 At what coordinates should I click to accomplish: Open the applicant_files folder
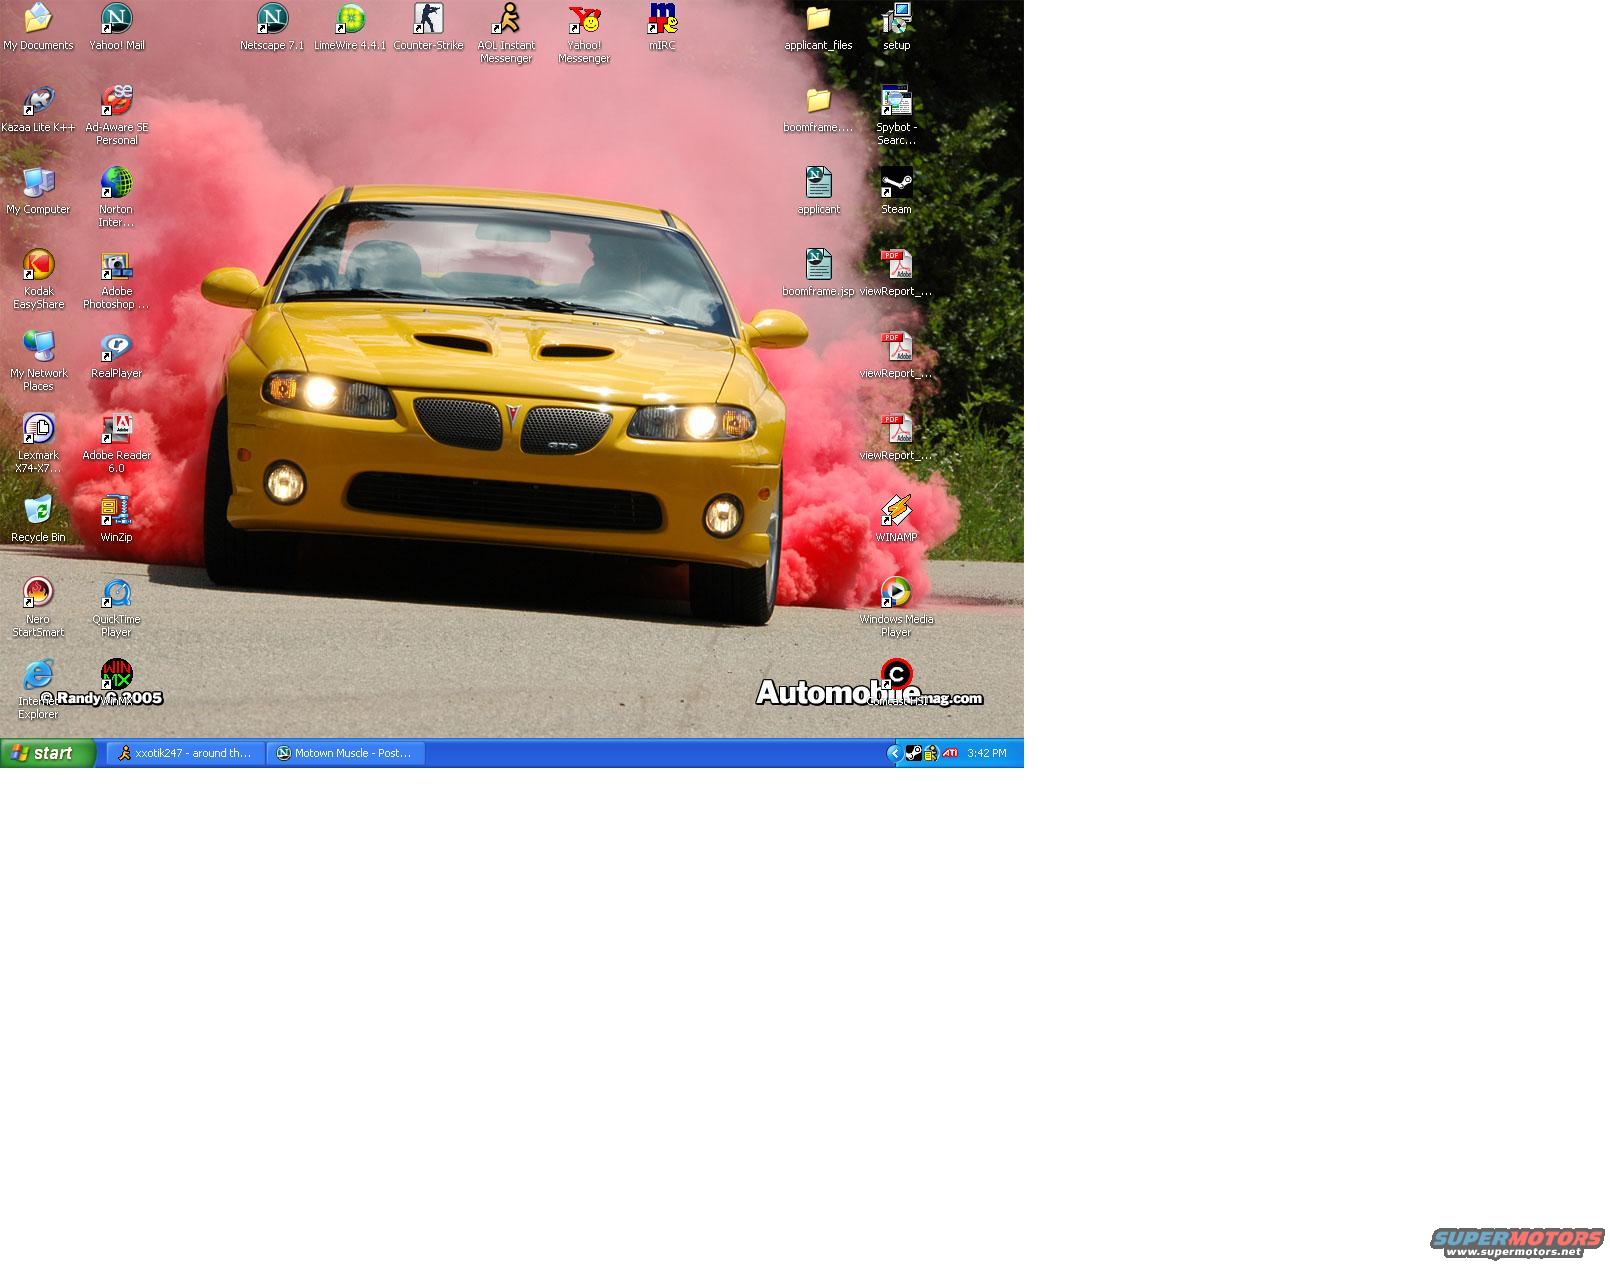click(x=818, y=27)
